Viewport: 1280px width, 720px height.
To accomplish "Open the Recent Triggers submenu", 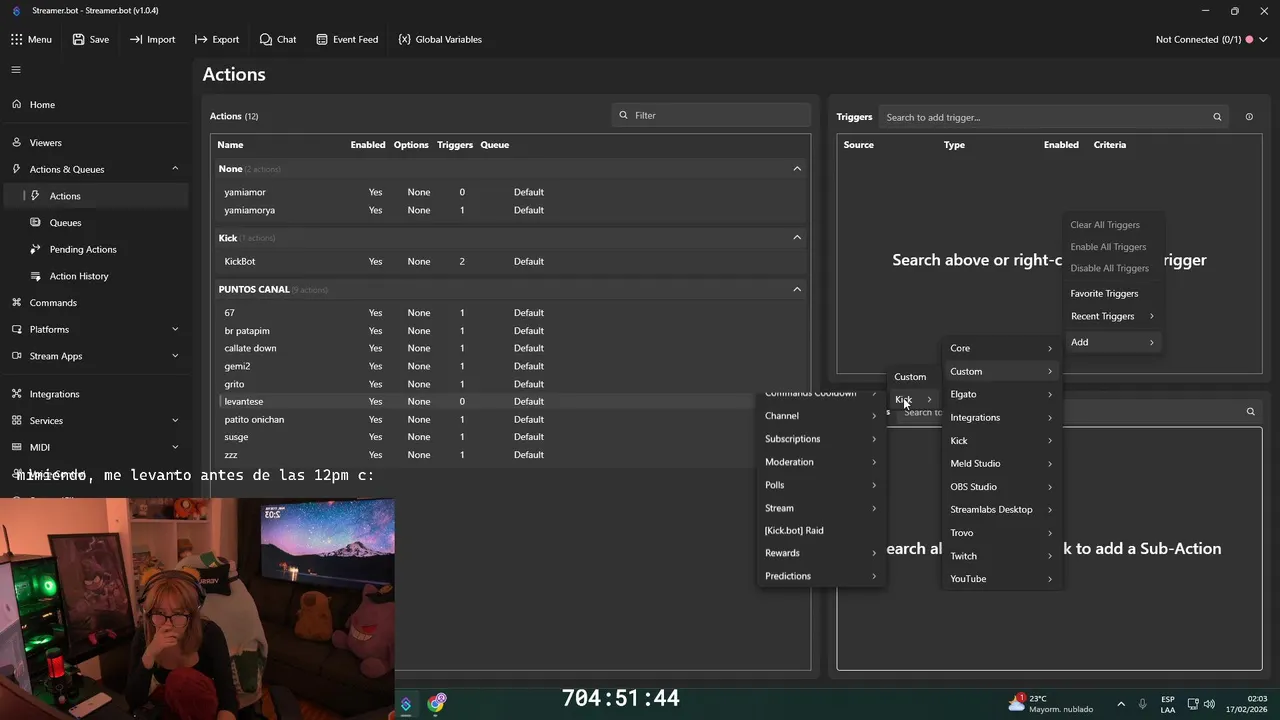I will click(x=1112, y=316).
